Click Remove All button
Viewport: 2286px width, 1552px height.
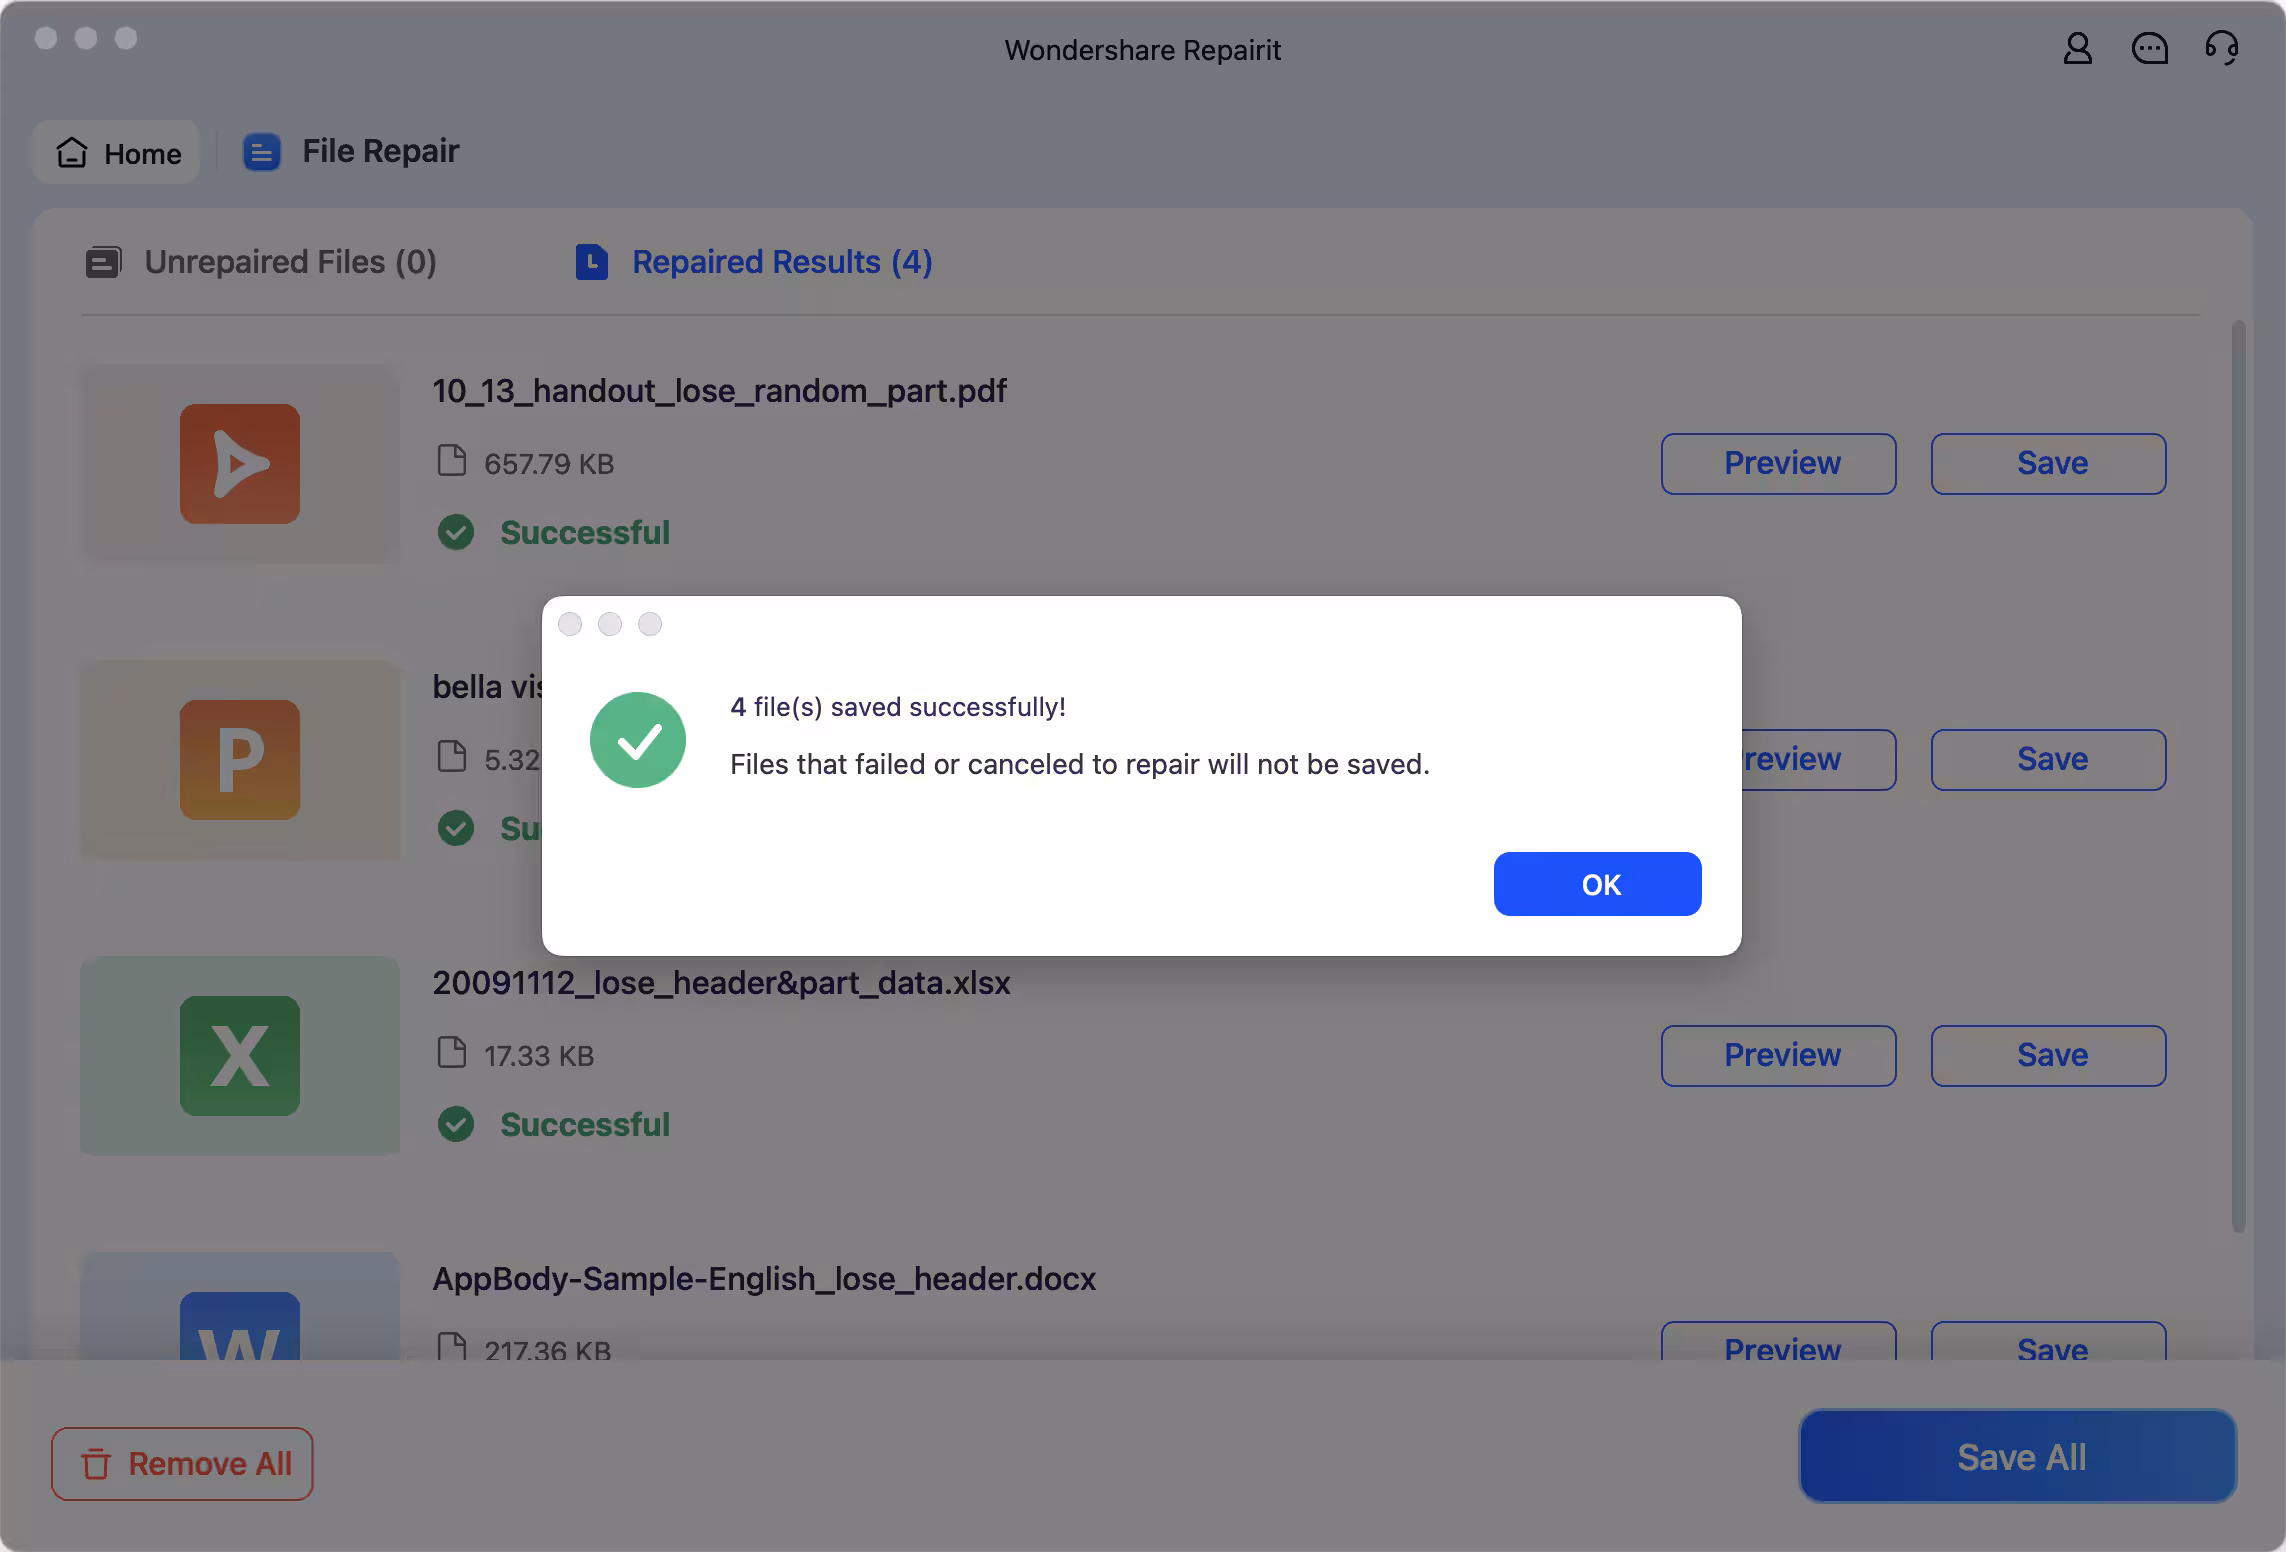[x=182, y=1464]
